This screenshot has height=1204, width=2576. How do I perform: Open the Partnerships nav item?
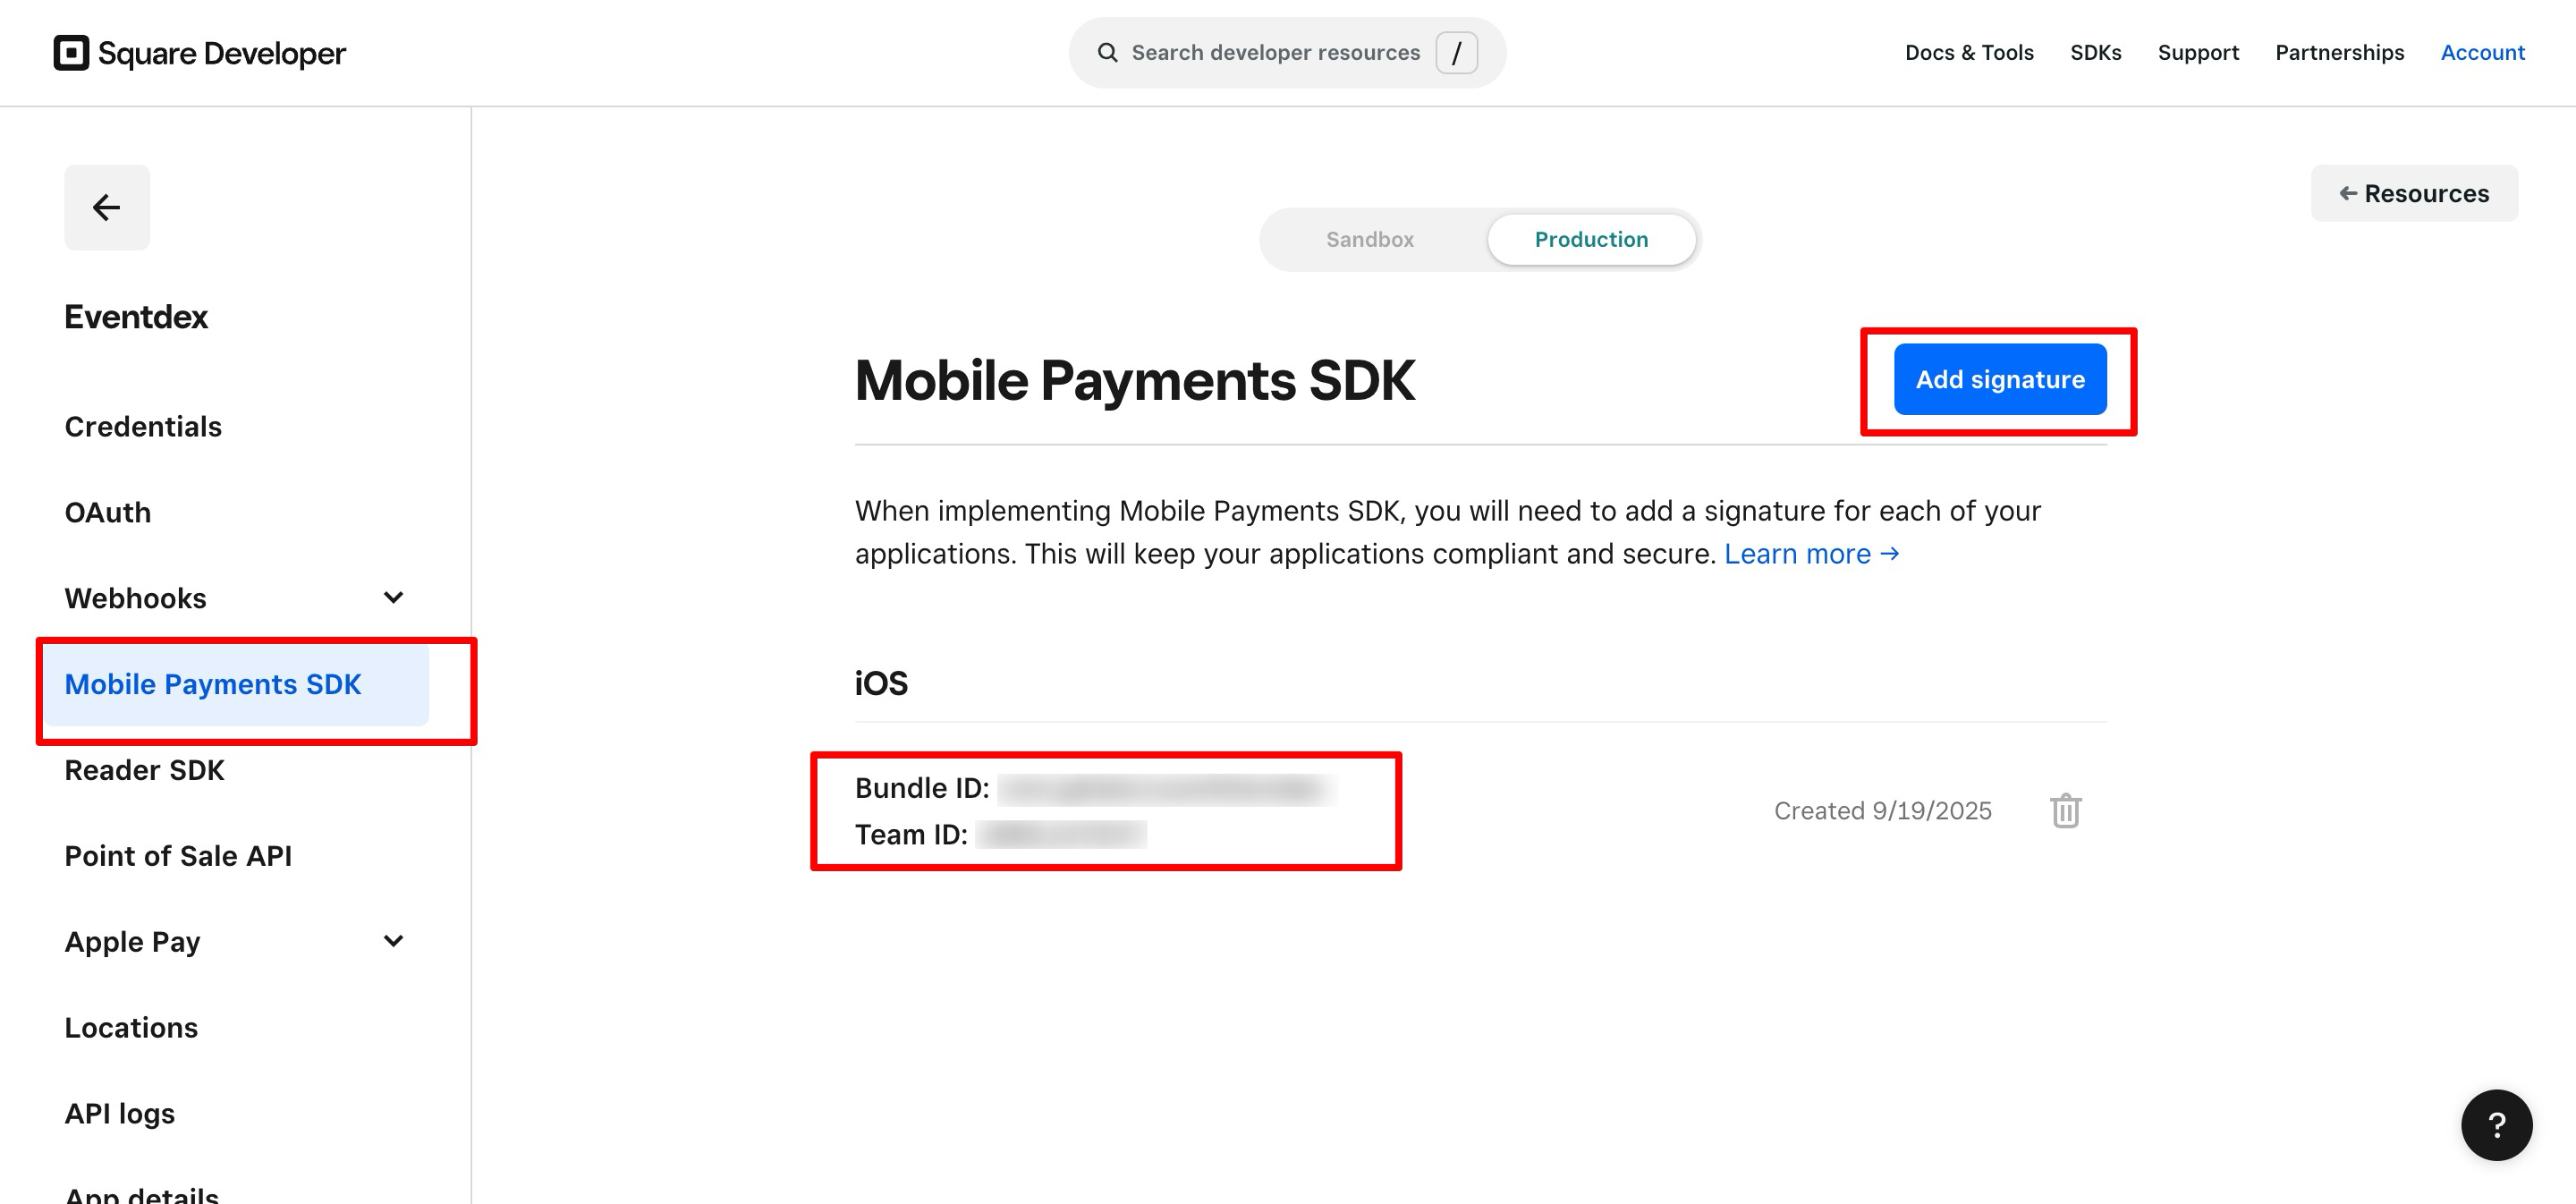click(x=2339, y=53)
